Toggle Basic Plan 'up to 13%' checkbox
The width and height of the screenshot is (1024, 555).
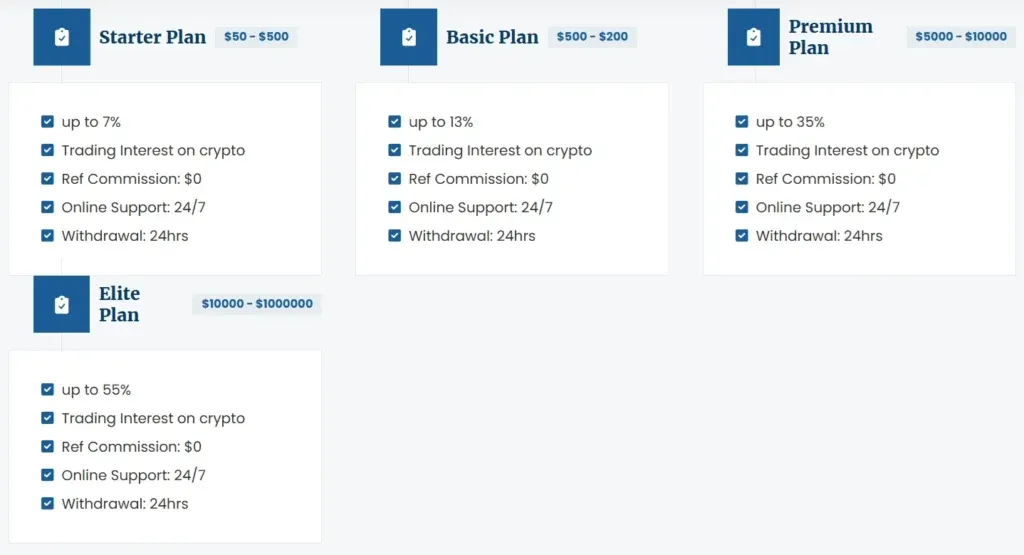point(395,122)
